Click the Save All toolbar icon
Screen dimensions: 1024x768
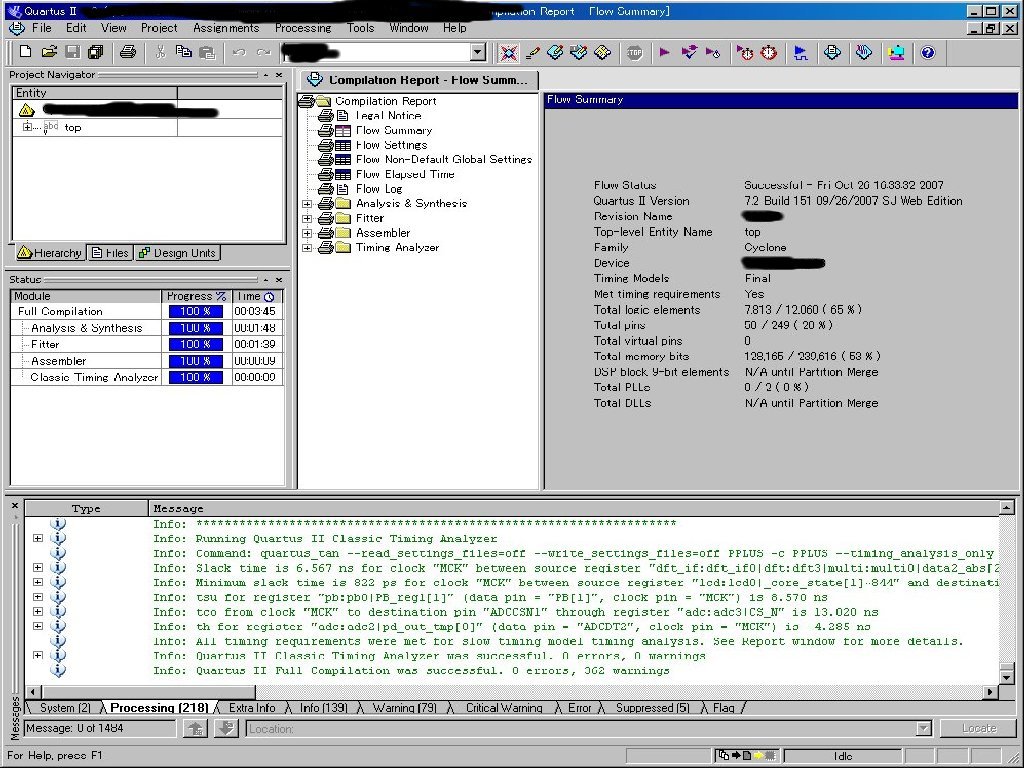point(96,52)
